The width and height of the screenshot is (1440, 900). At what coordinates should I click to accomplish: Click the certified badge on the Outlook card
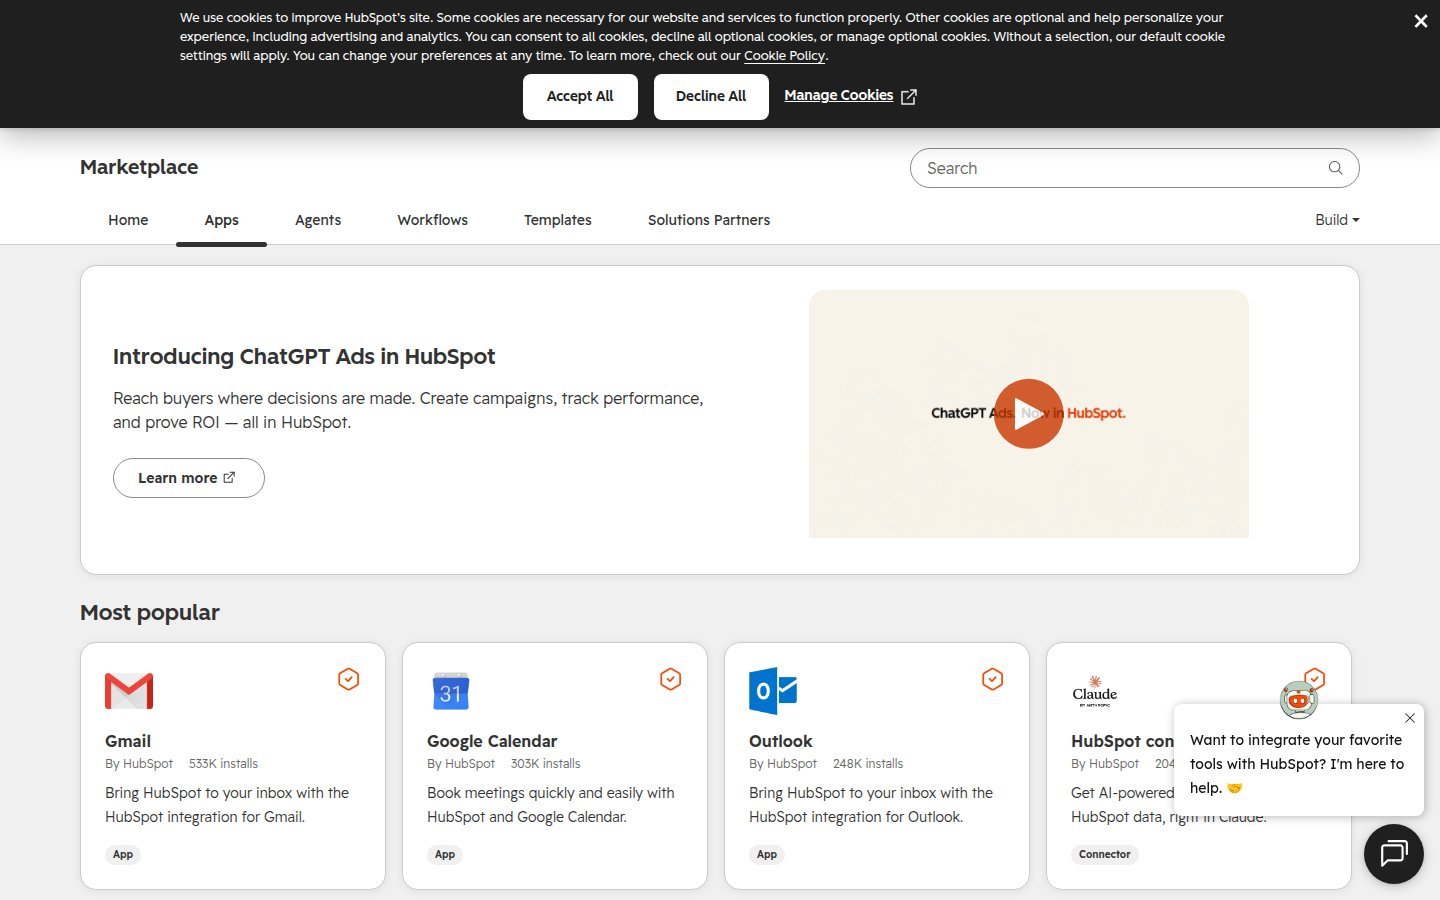click(992, 679)
